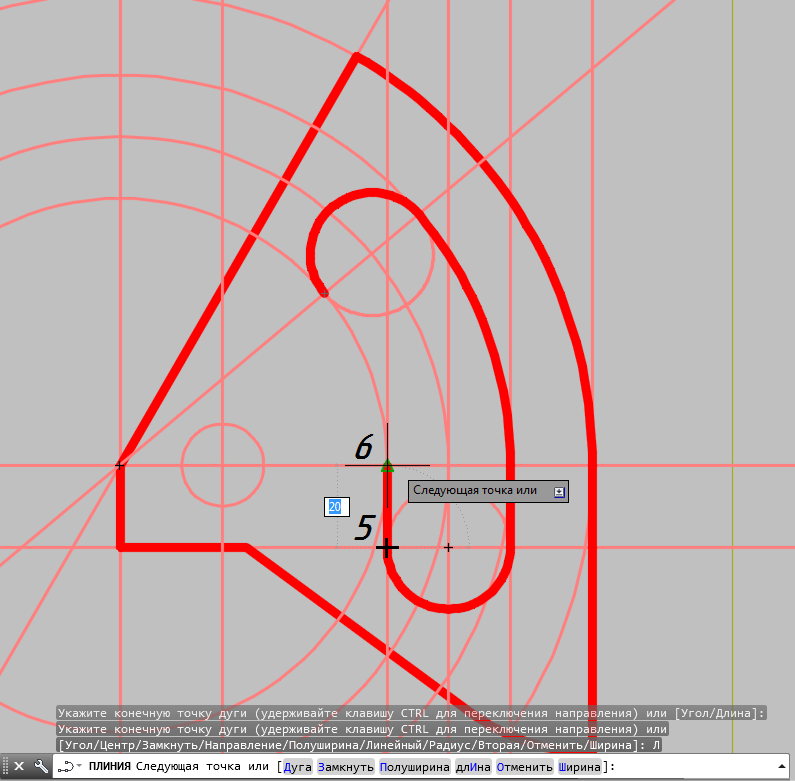This screenshot has width=795, height=781.
Task: Click the длИна command option
Action: click(x=473, y=767)
